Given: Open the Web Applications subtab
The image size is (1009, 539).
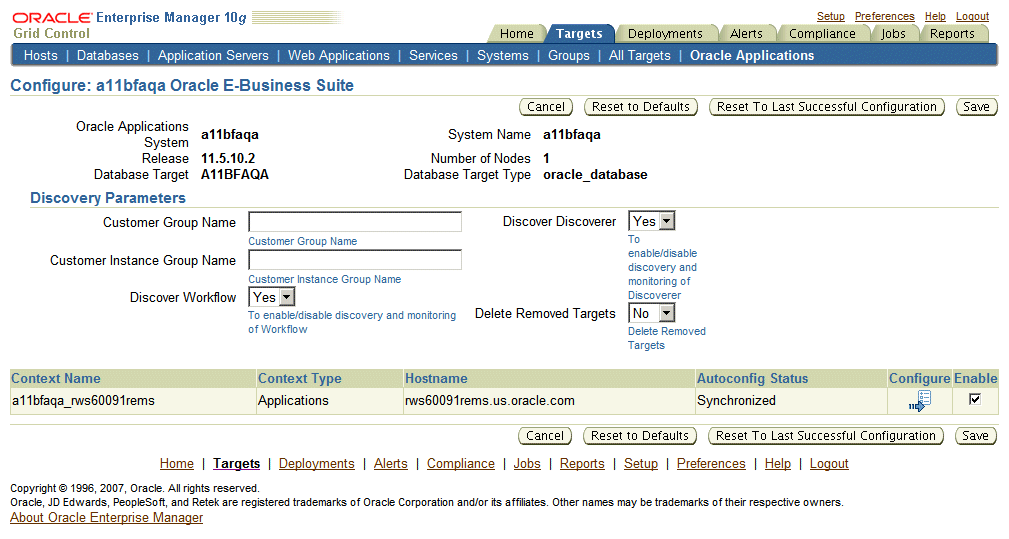Looking at the screenshot, I should click(338, 55).
